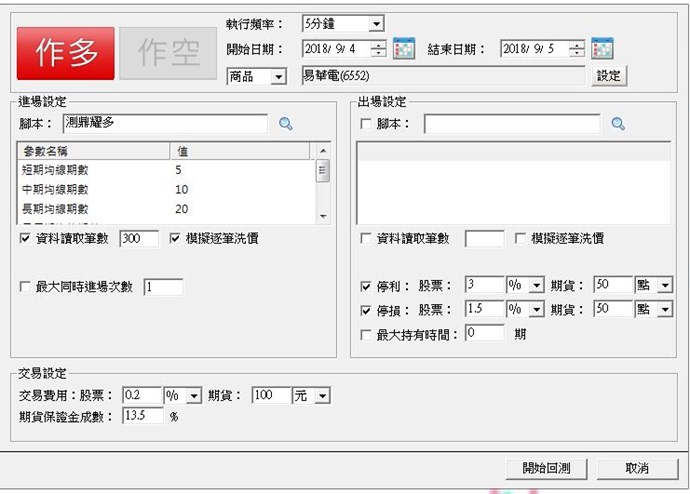The height and width of the screenshot is (494, 690).
Task: Click the 設定 button beside product field
Action: coord(609,76)
